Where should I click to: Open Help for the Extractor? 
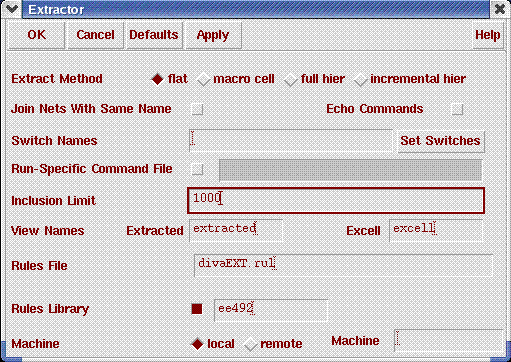487,35
